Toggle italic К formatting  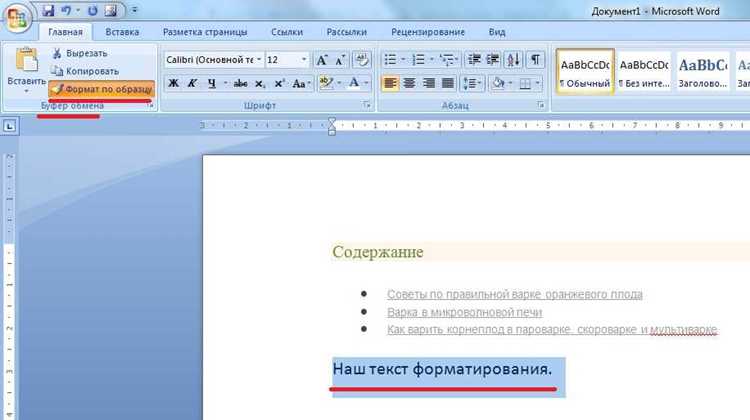click(192, 83)
